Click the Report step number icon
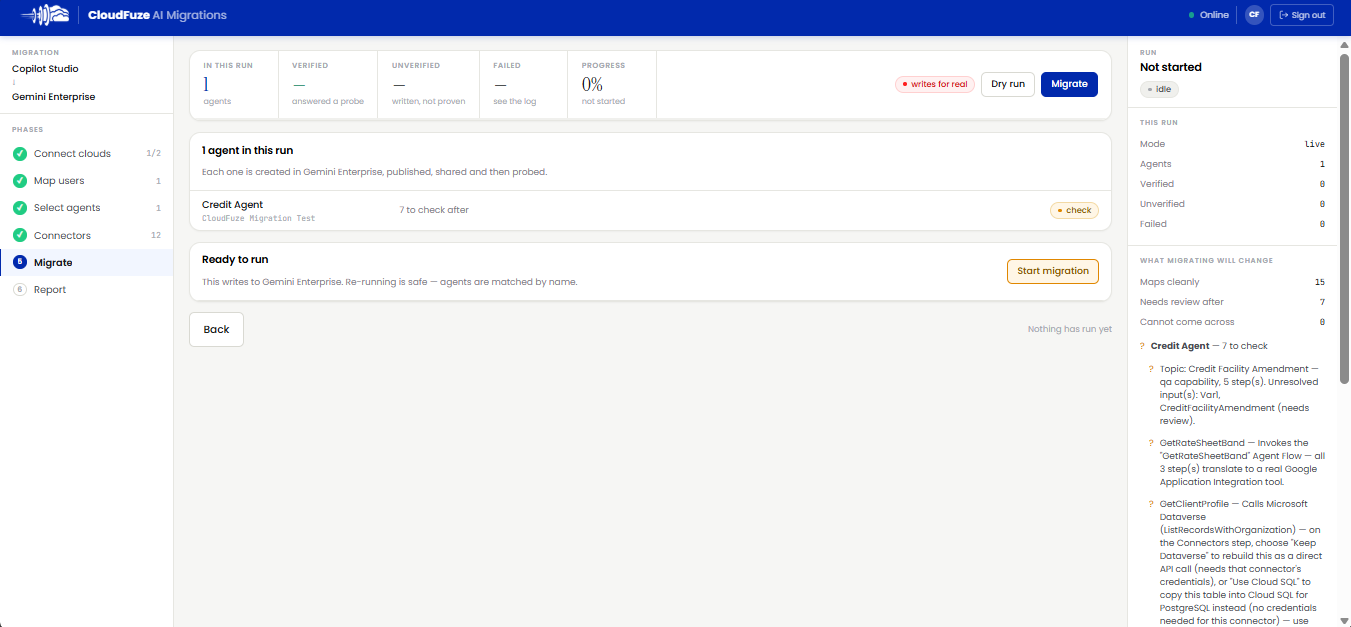The width and height of the screenshot is (1351, 627). point(20,290)
